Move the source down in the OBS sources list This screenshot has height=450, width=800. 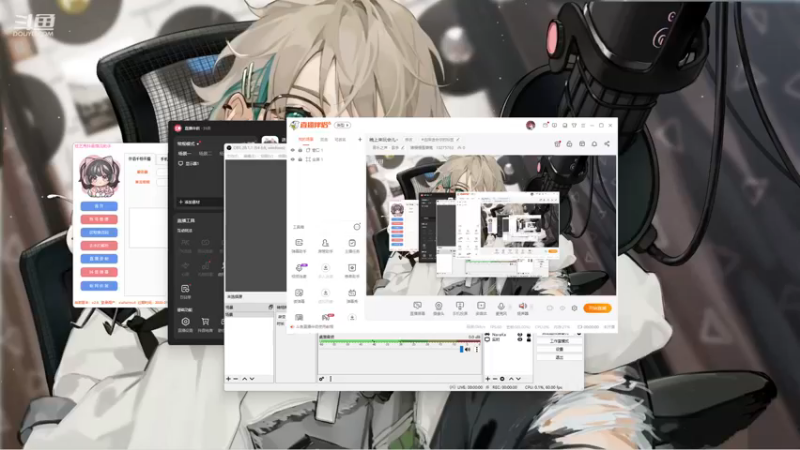[518, 379]
